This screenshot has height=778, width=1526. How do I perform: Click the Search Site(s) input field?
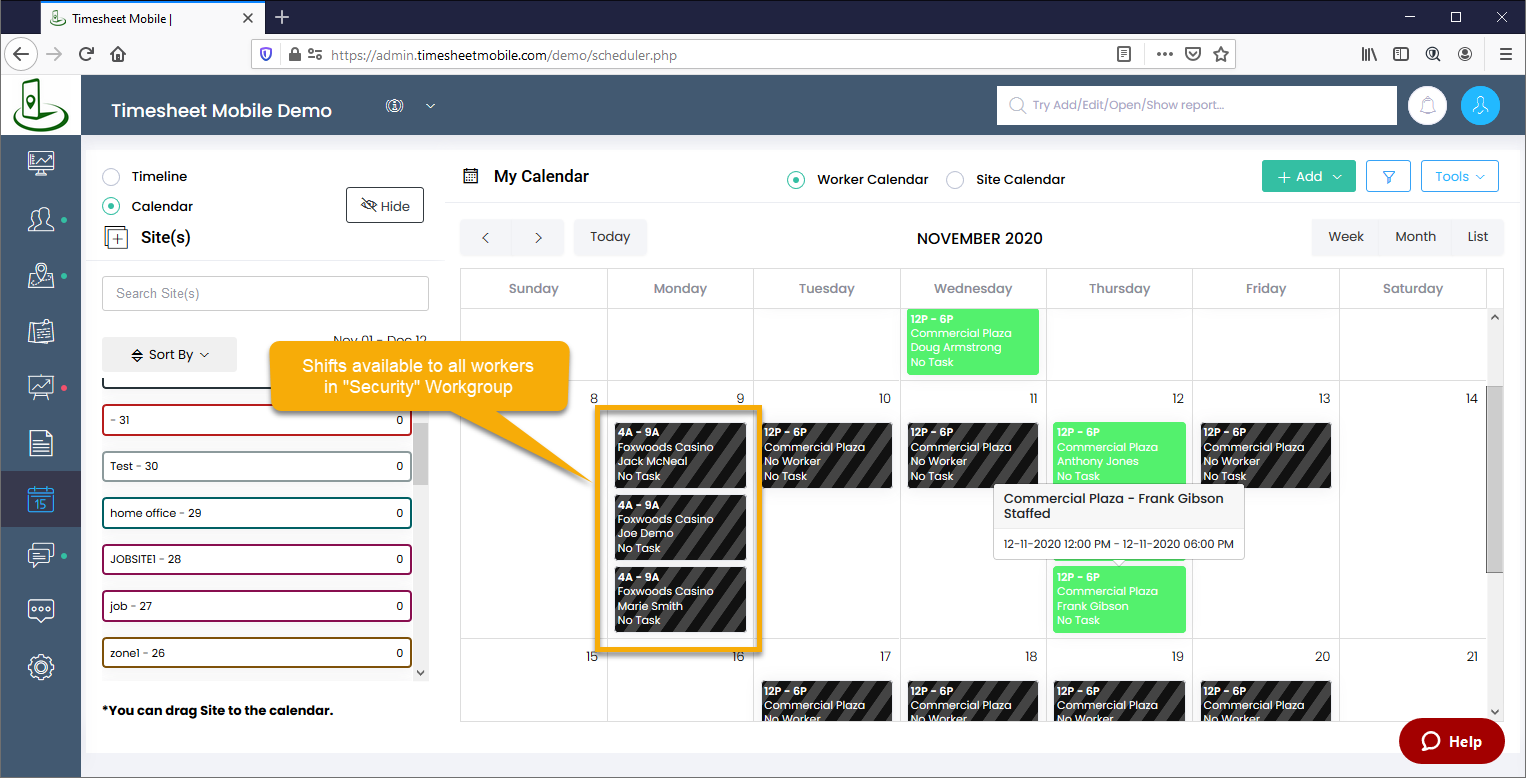(265, 293)
